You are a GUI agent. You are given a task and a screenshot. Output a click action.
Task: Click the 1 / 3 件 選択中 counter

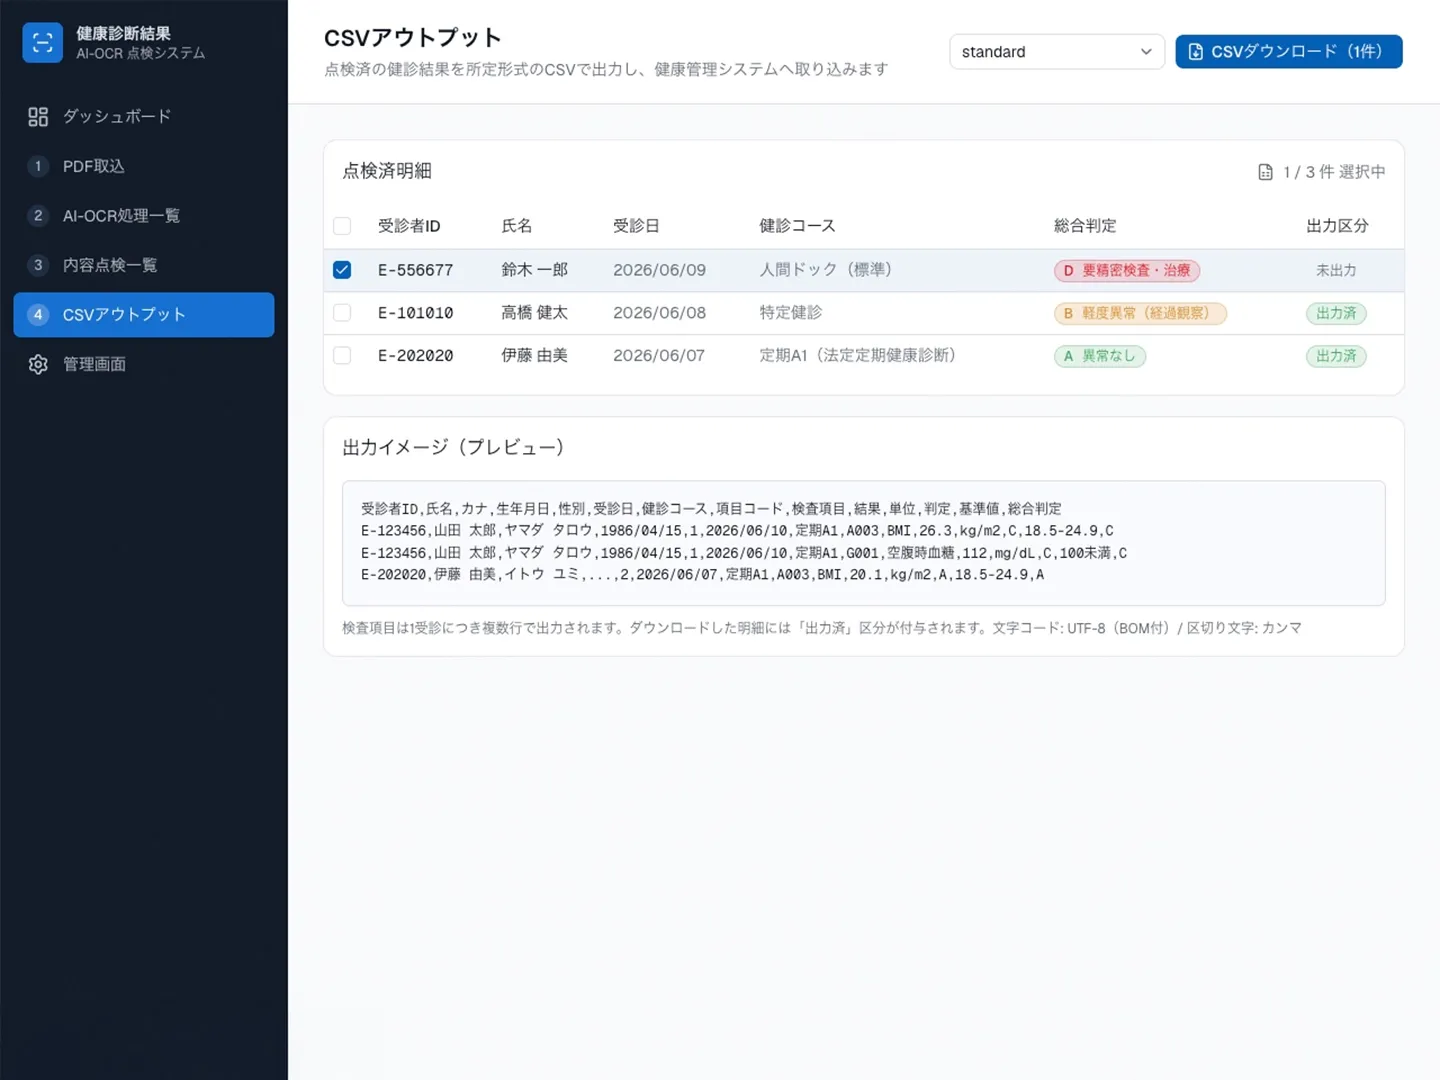(1334, 172)
